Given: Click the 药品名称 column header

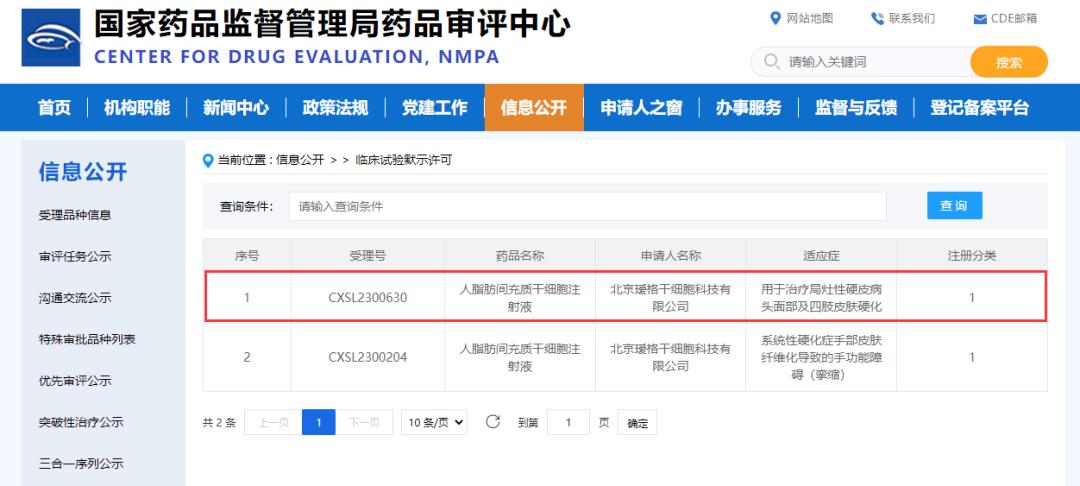Looking at the screenshot, I should (520, 256).
